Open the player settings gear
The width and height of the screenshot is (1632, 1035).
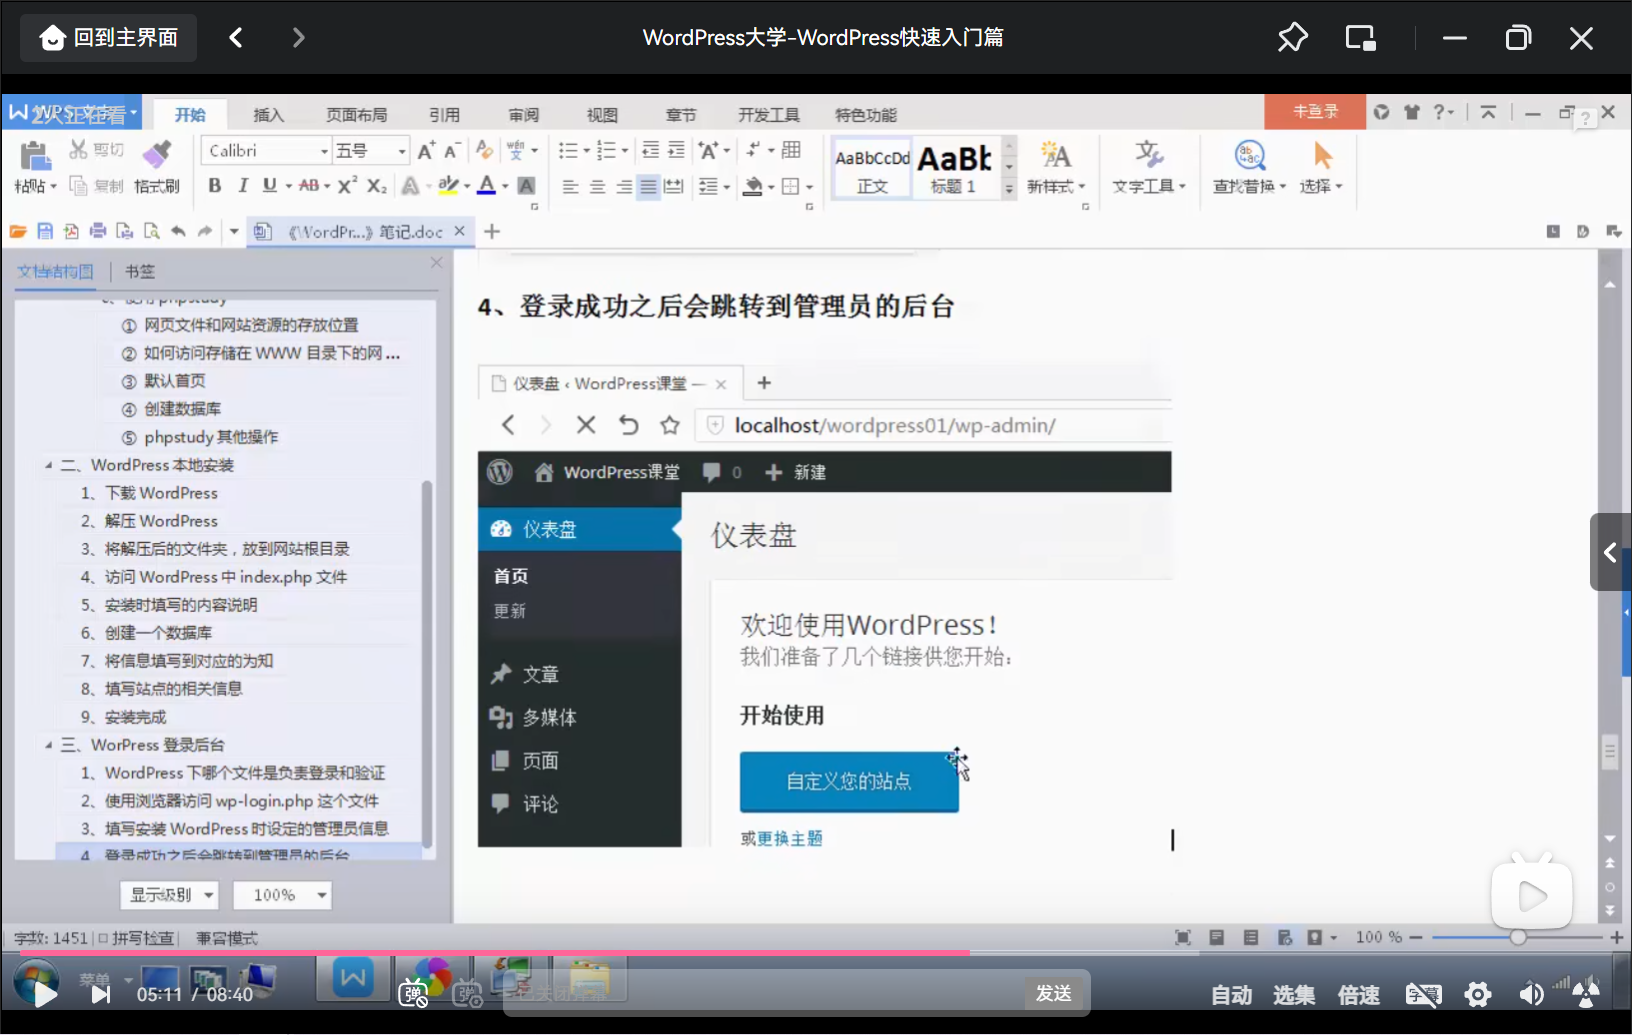[1478, 994]
